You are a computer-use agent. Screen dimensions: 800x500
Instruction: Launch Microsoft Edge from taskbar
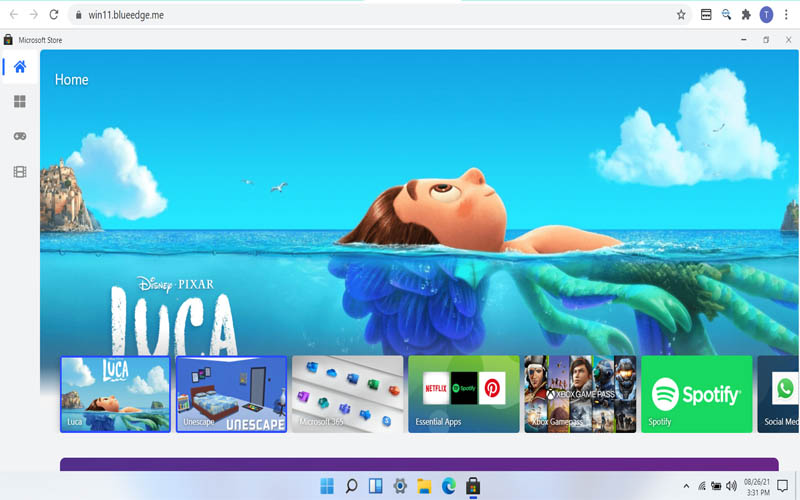click(448, 486)
